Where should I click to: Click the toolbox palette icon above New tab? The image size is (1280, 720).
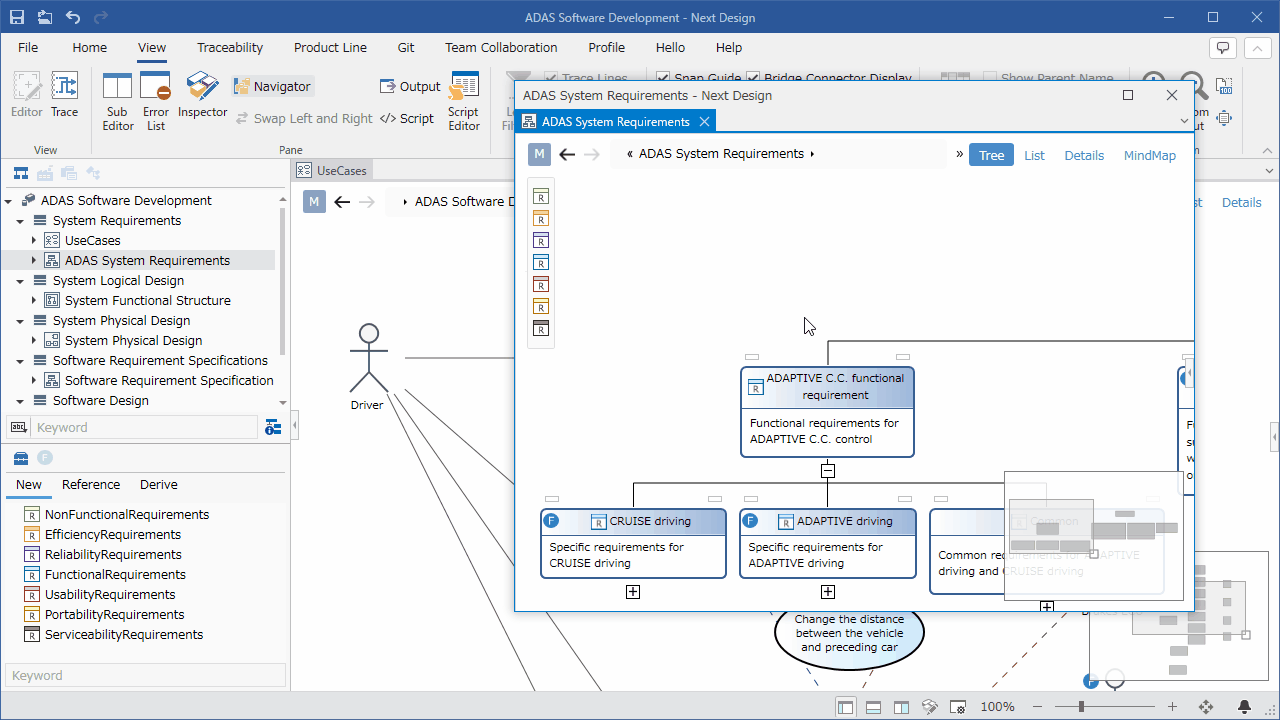tap(20, 458)
